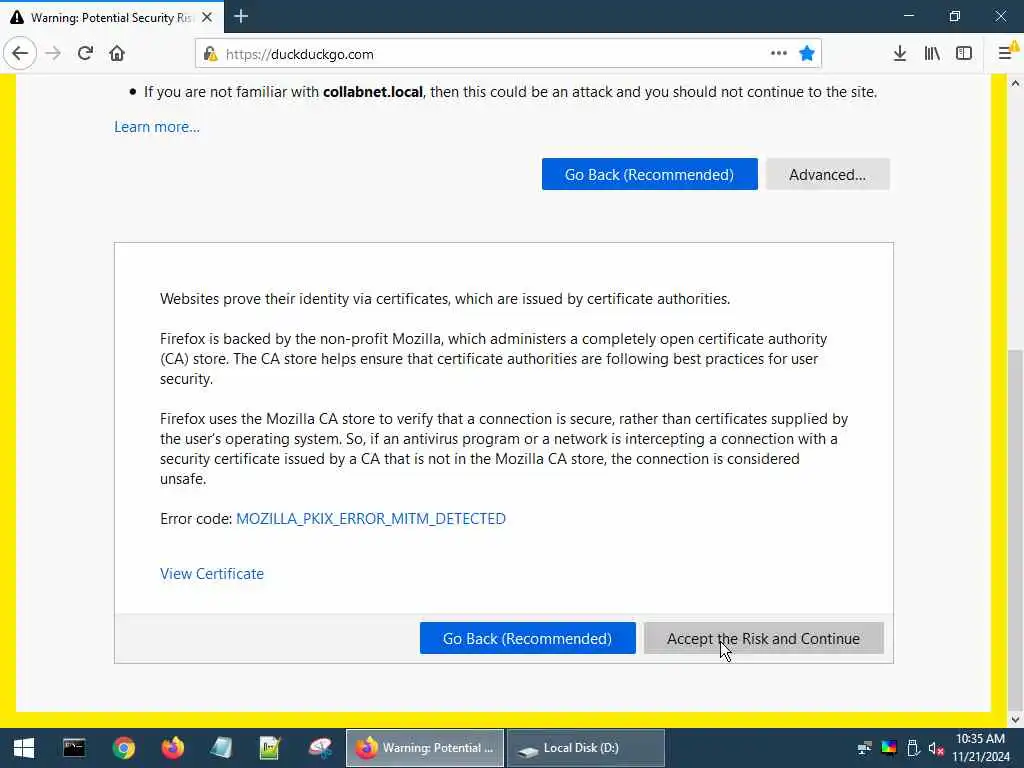The width and height of the screenshot is (1024, 768).
Task: Open a new tab with plus button
Action: click(241, 16)
